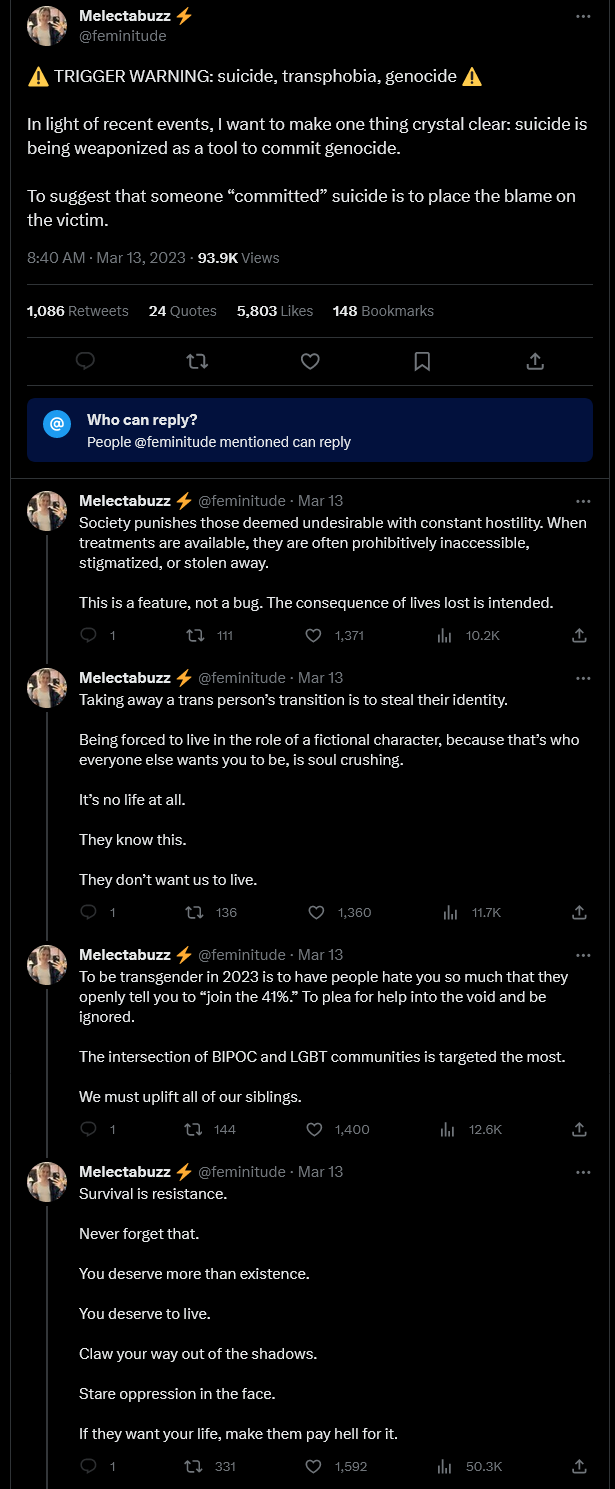Open more options on 'Survival is resistance' tweet

click(584, 1171)
